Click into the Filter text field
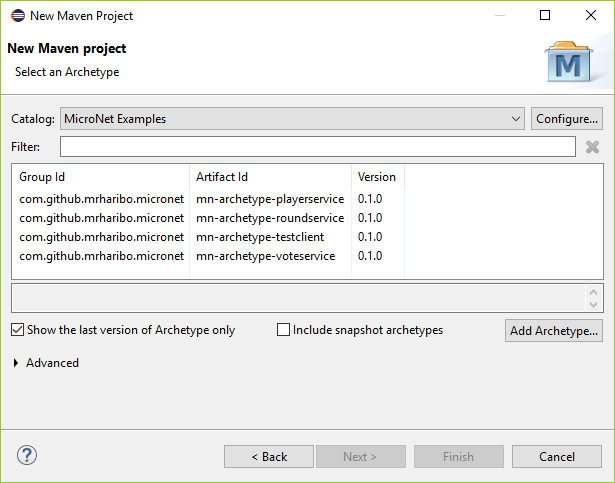Image resolution: width=615 pixels, height=483 pixels. (x=317, y=147)
